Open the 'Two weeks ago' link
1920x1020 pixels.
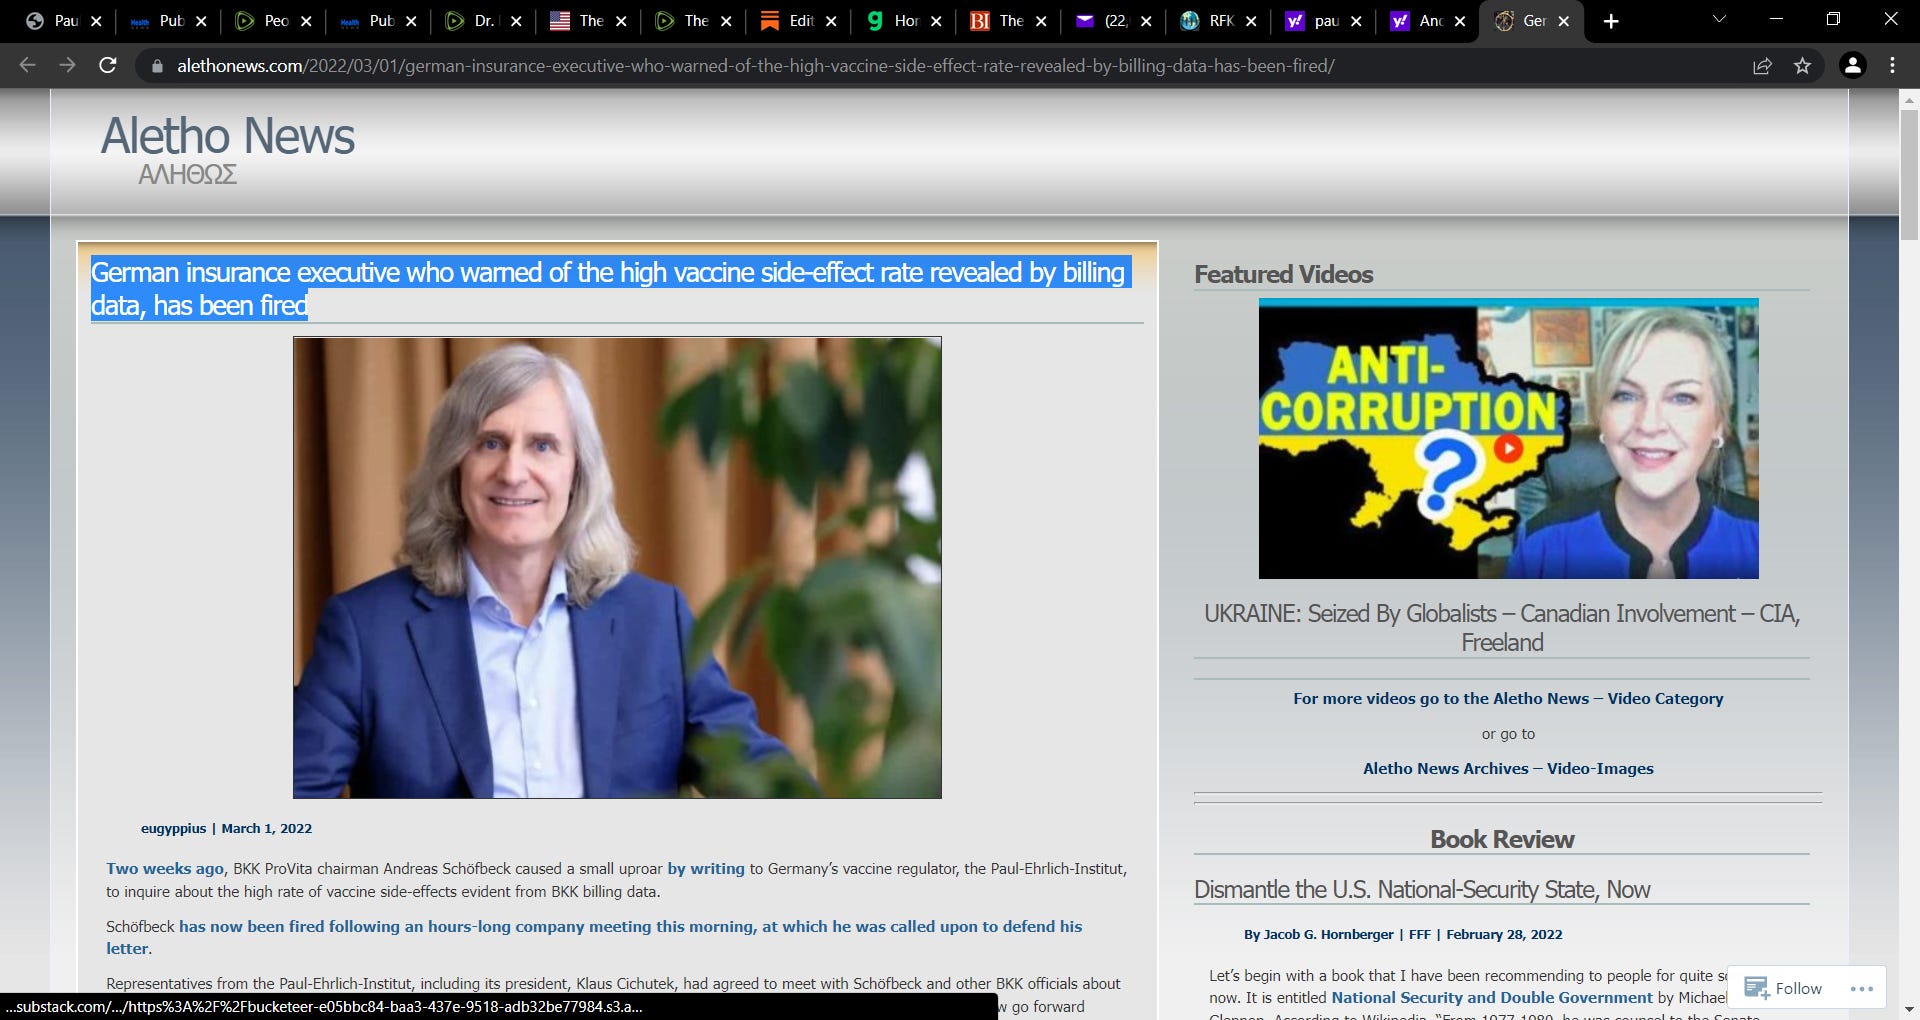coord(165,868)
